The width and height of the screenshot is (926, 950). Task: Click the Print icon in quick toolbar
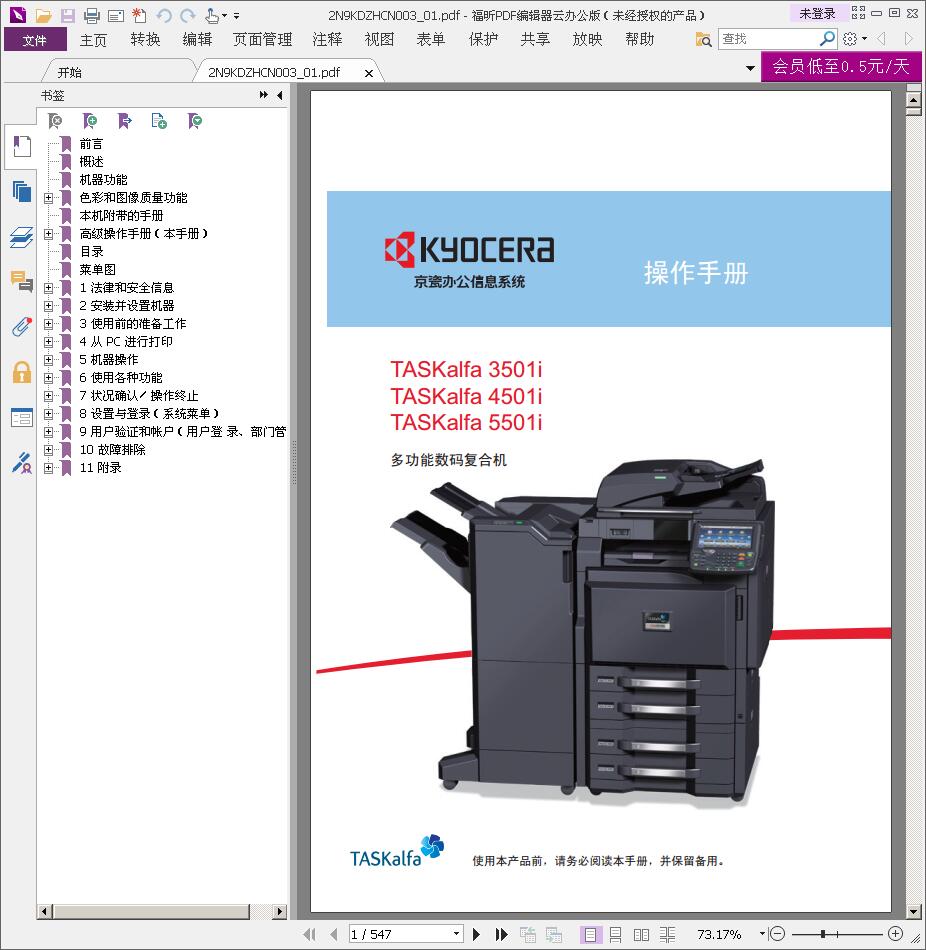point(92,15)
